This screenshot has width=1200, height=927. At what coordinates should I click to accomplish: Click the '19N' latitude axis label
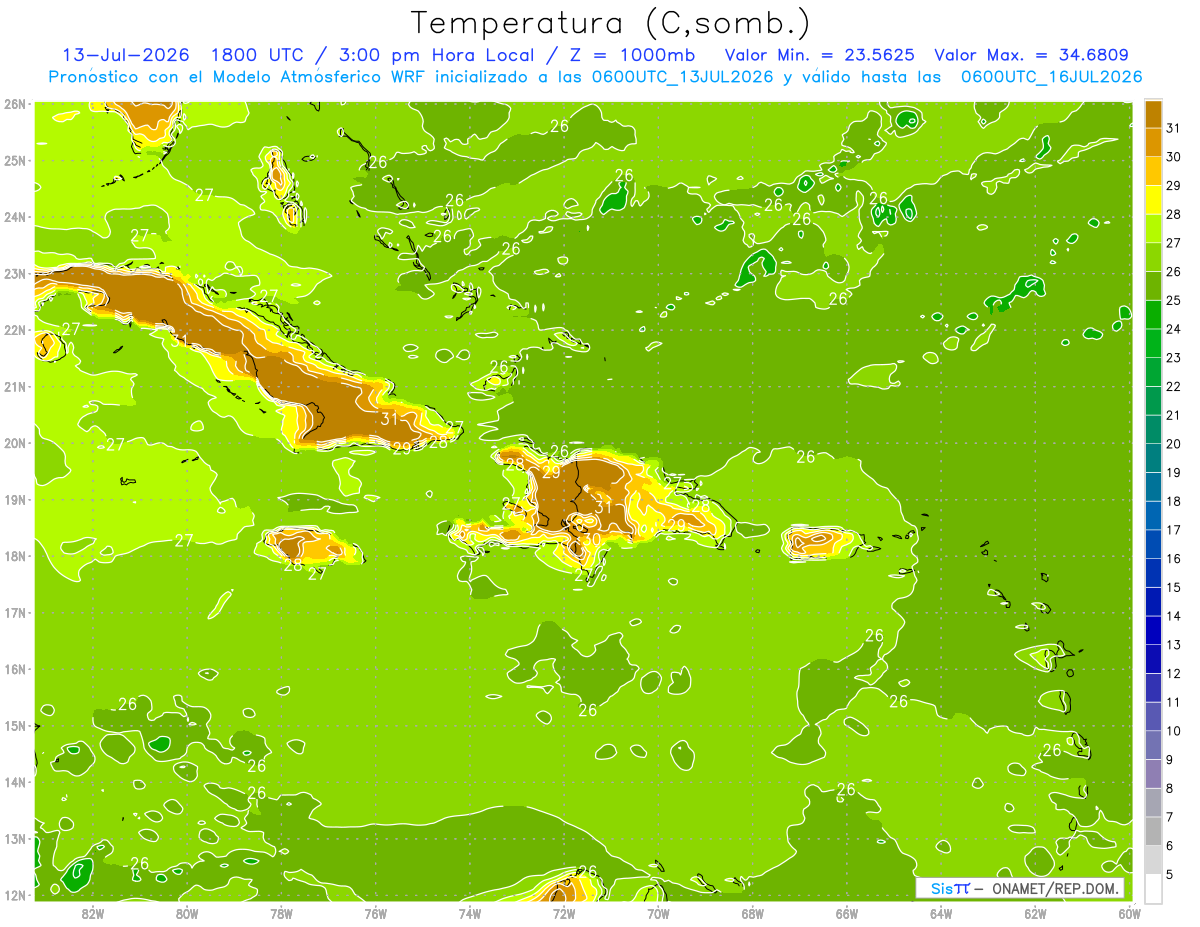tap(15, 499)
